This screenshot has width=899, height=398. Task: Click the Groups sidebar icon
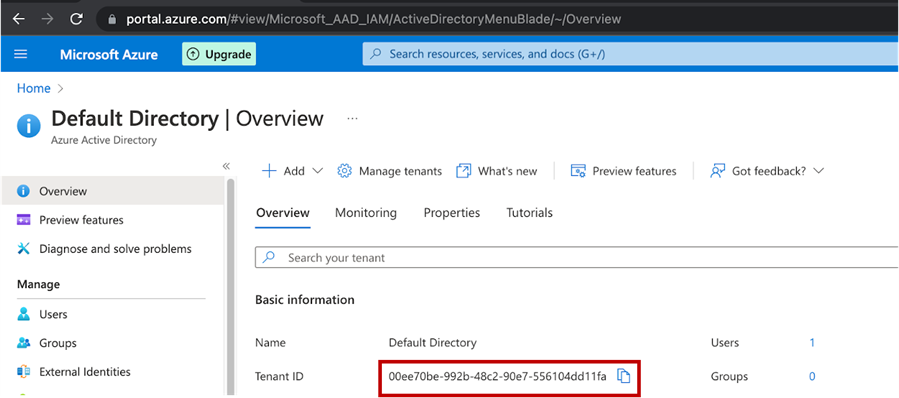[24, 343]
